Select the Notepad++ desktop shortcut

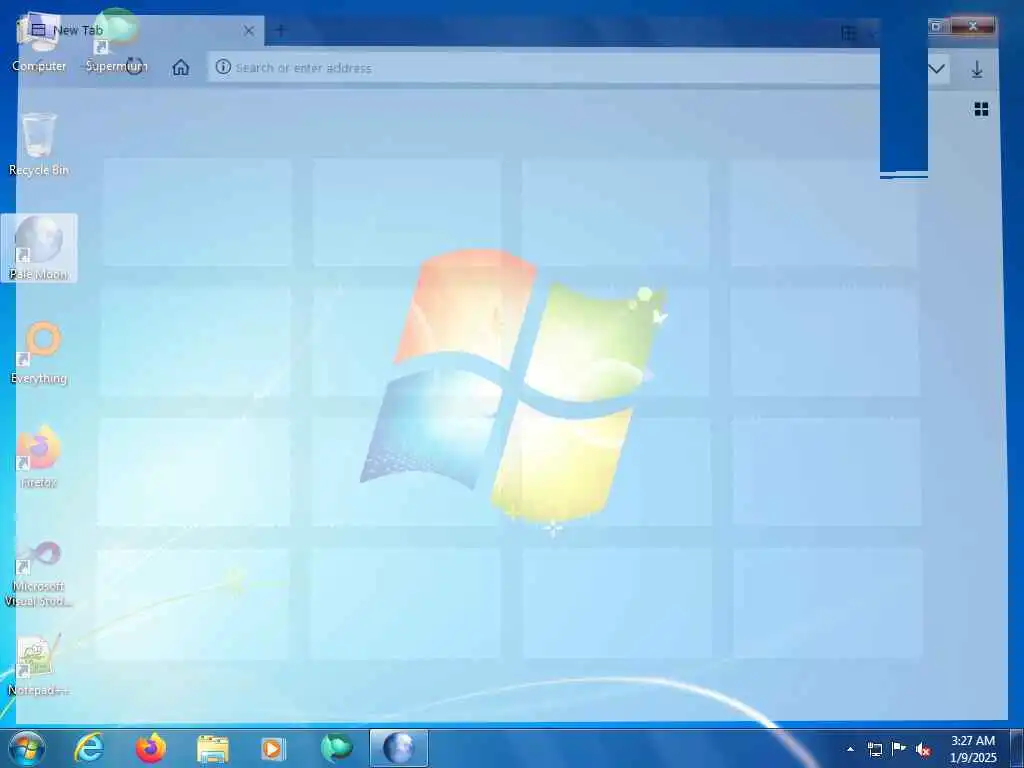[x=39, y=666]
